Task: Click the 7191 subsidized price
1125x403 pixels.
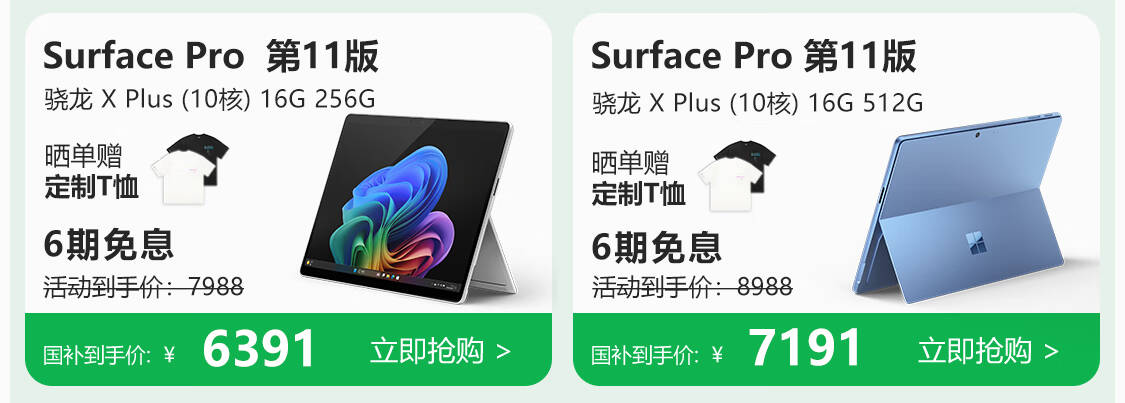Action: click(805, 349)
